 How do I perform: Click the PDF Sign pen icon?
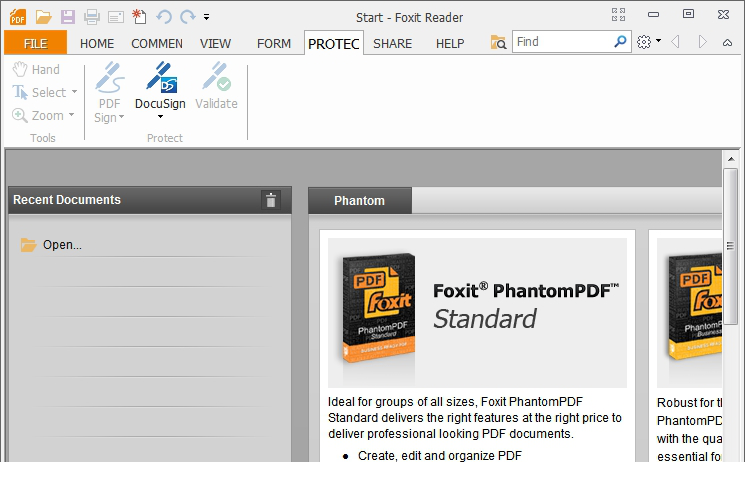(x=109, y=77)
